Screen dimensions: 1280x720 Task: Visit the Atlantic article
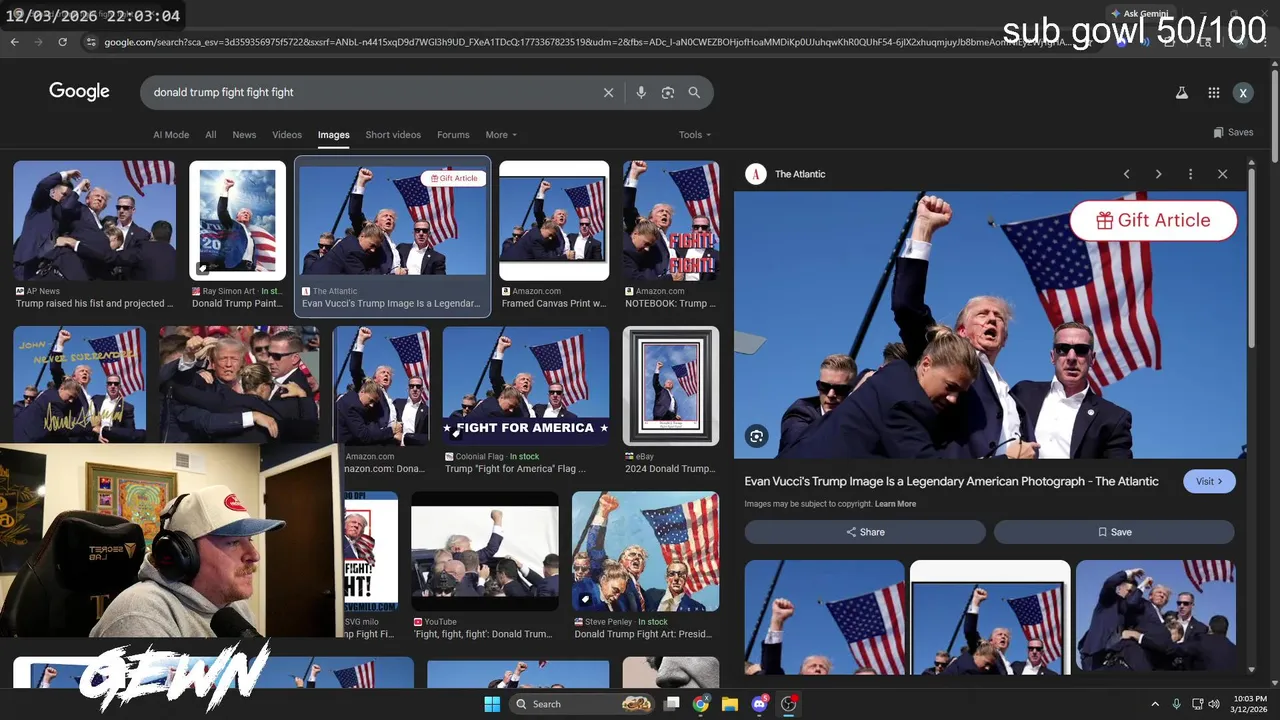1209,481
